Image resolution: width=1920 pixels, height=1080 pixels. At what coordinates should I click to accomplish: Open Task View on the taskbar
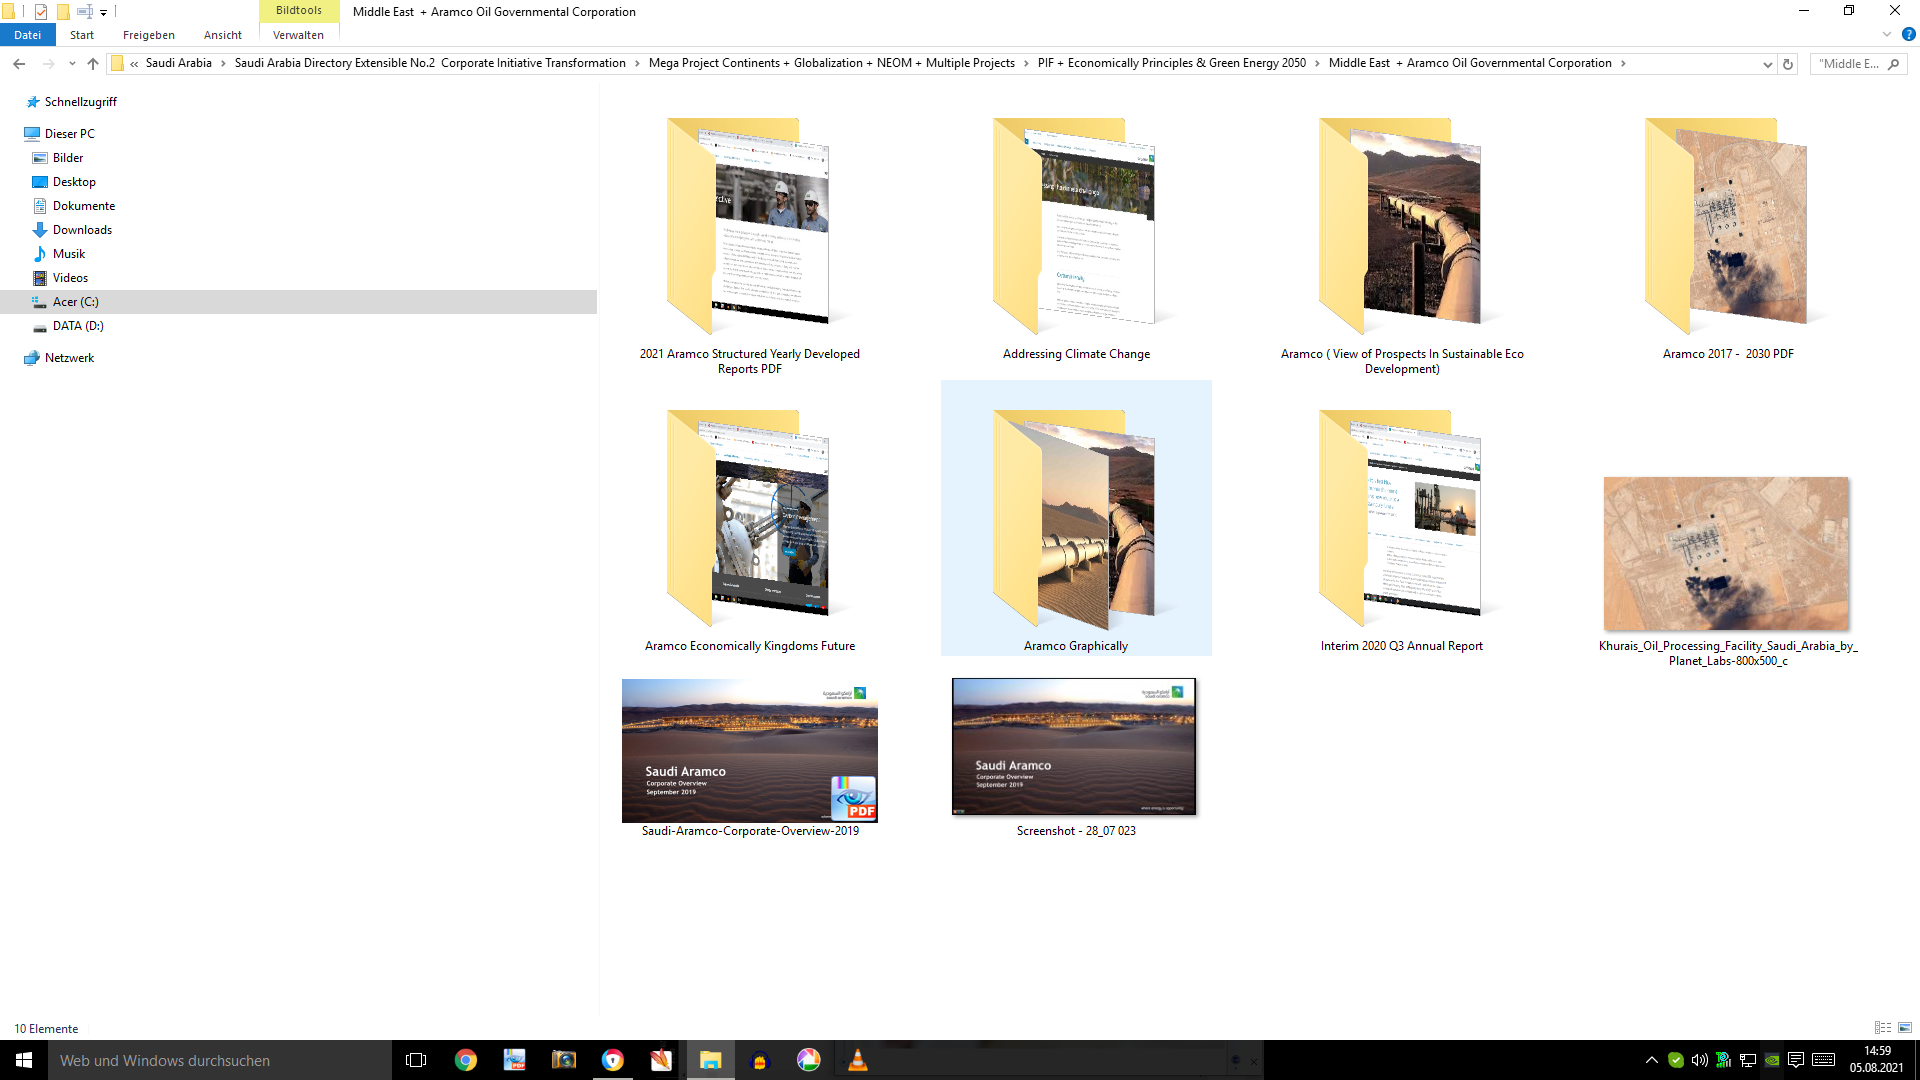click(x=416, y=1060)
